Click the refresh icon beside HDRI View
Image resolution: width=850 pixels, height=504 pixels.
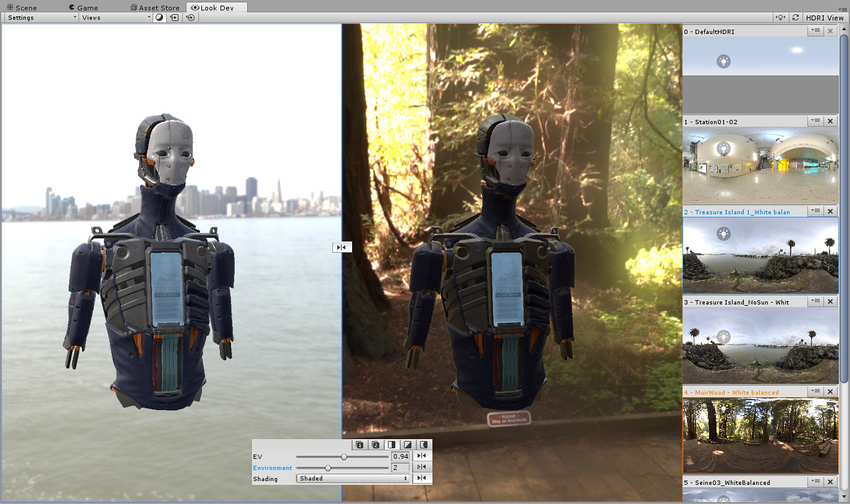(795, 18)
